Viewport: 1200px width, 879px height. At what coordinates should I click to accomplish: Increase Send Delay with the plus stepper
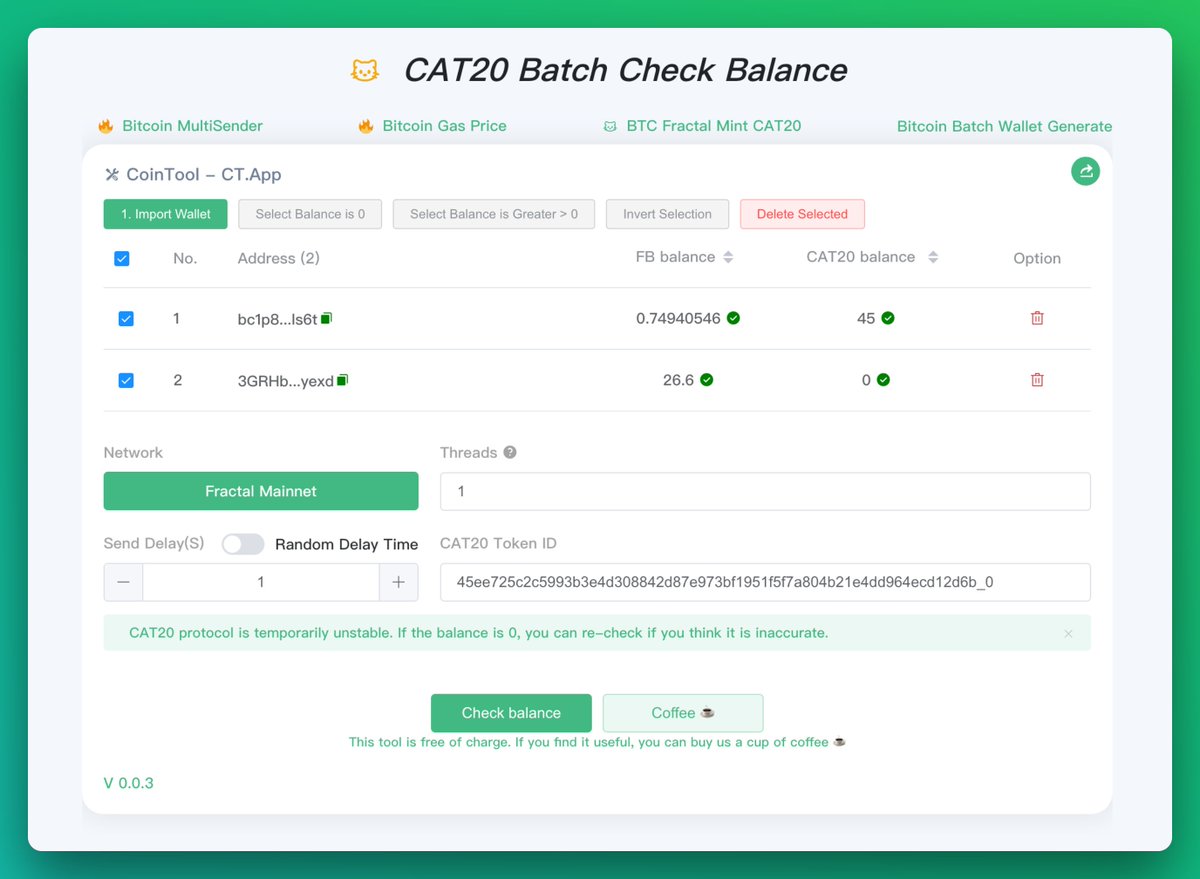pos(398,582)
